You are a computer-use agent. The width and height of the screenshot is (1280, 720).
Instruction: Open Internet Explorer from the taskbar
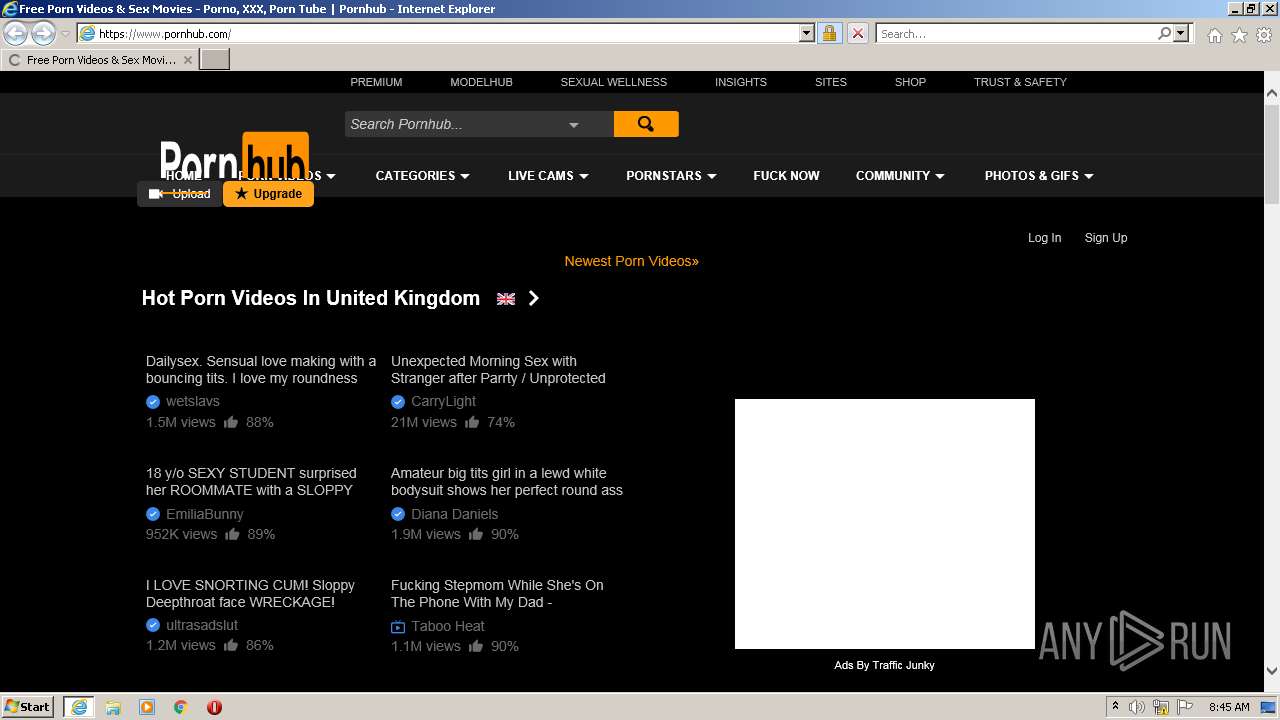(78, 707)
